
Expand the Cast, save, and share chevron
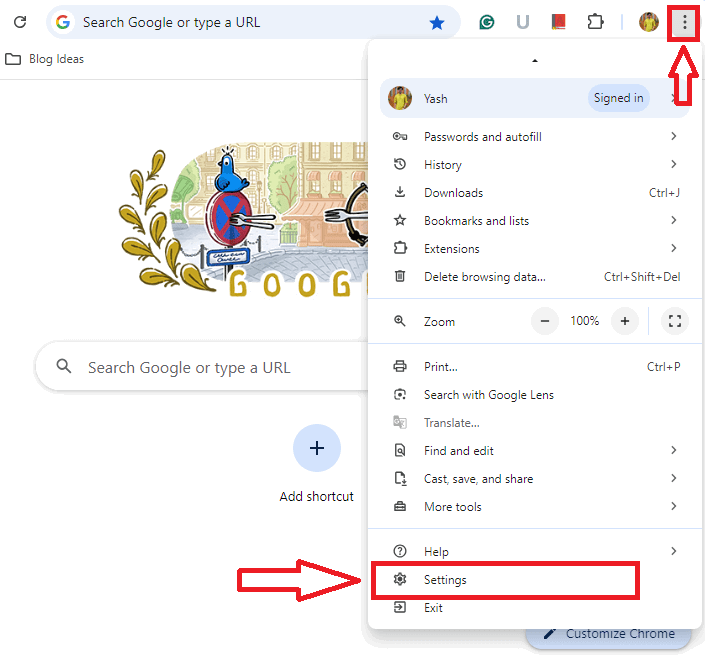tap(674, 478)
